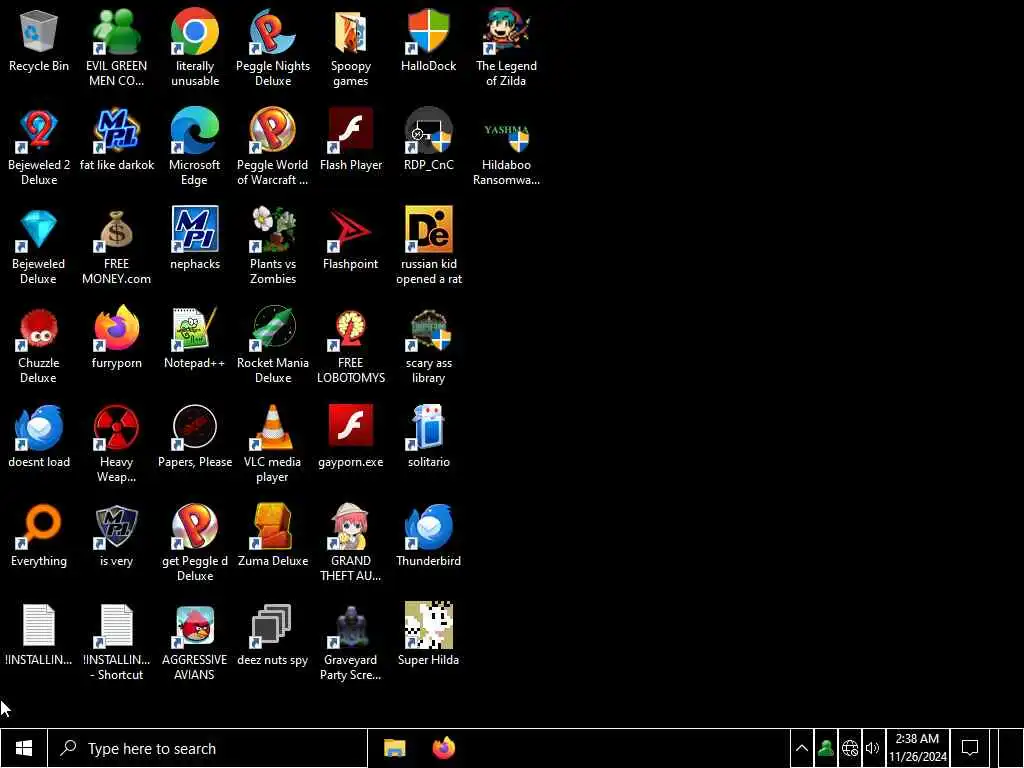Click the Bejeweled Deluxe diamond icon

point(39,230)
